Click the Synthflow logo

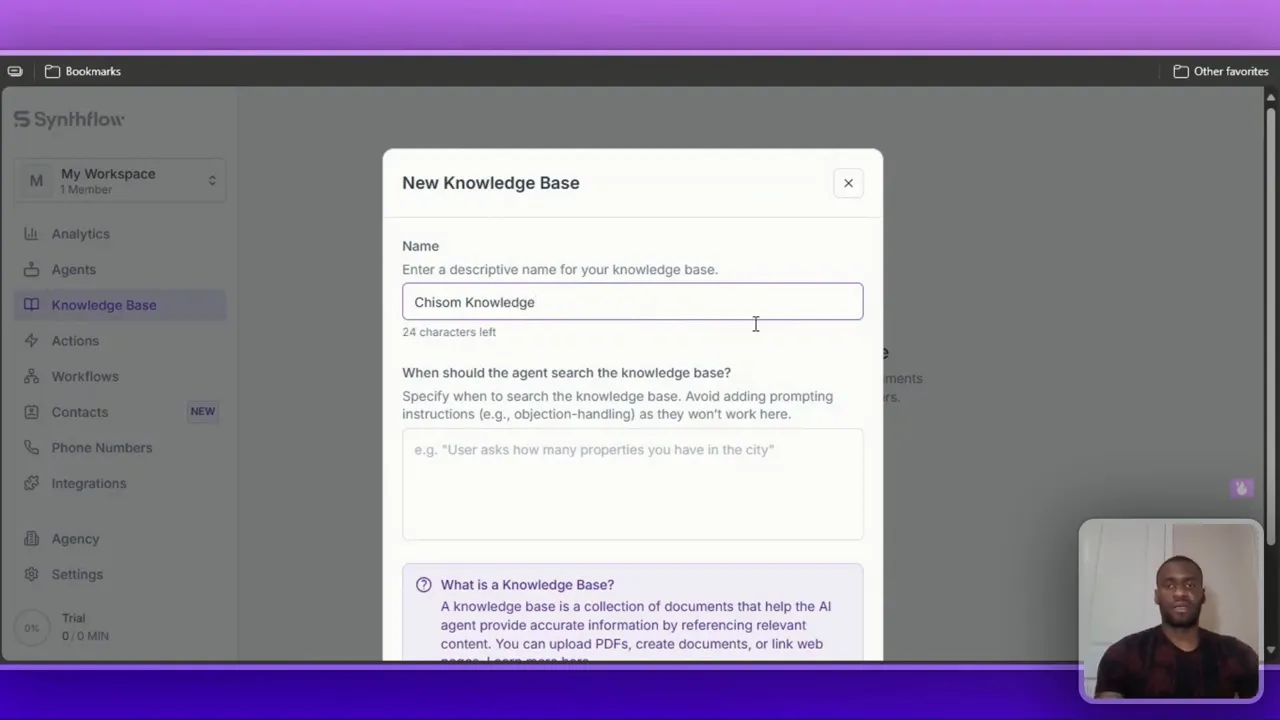(69, 120)
